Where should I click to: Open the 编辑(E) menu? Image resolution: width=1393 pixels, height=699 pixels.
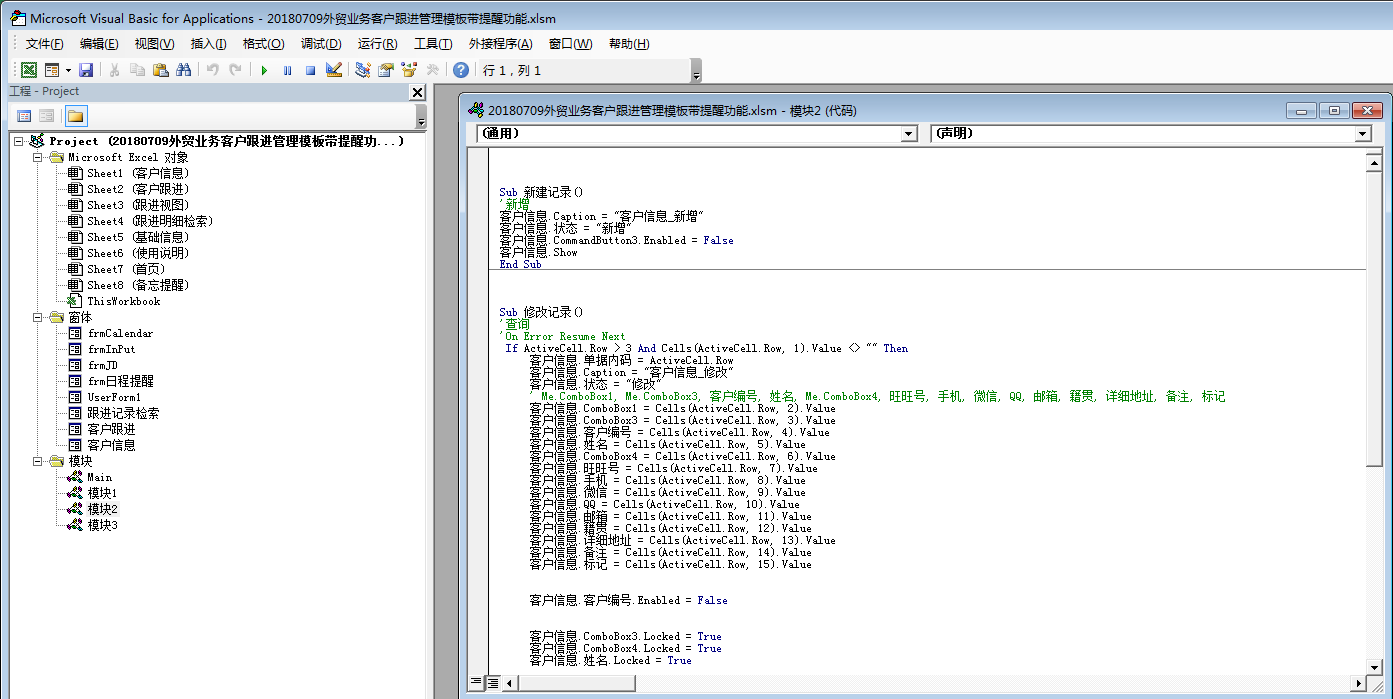coord(99,44)
